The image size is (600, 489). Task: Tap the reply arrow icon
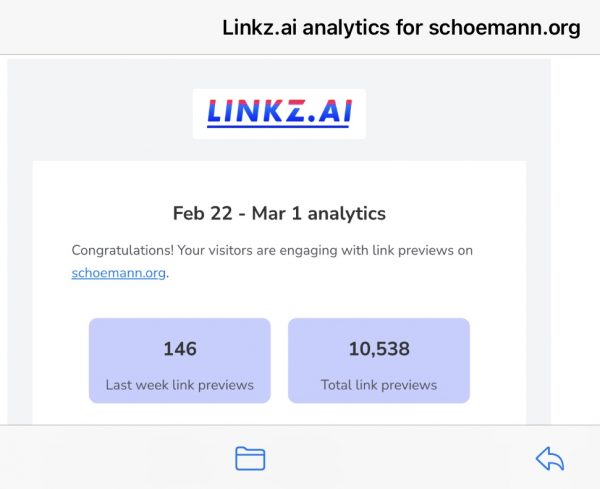pos(549,458)
